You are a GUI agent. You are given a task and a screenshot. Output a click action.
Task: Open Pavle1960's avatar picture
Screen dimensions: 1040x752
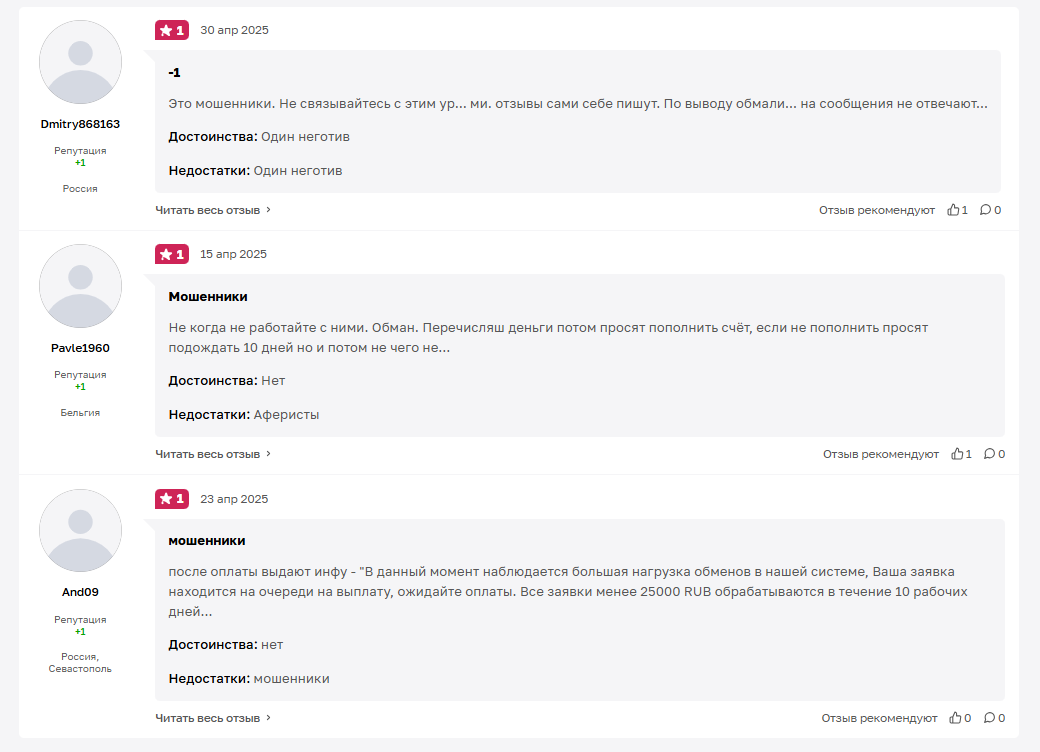(80, 286)
